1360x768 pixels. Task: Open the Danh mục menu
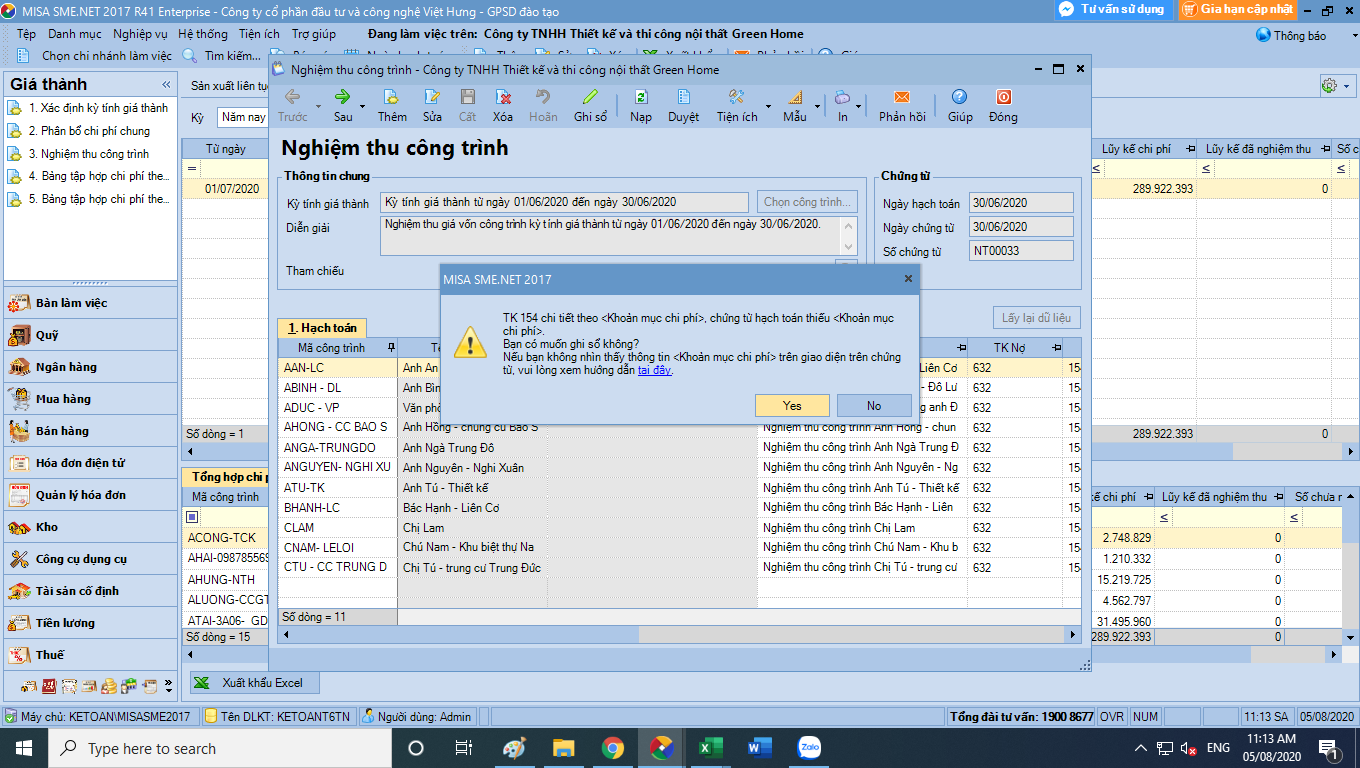pos(74,34)
